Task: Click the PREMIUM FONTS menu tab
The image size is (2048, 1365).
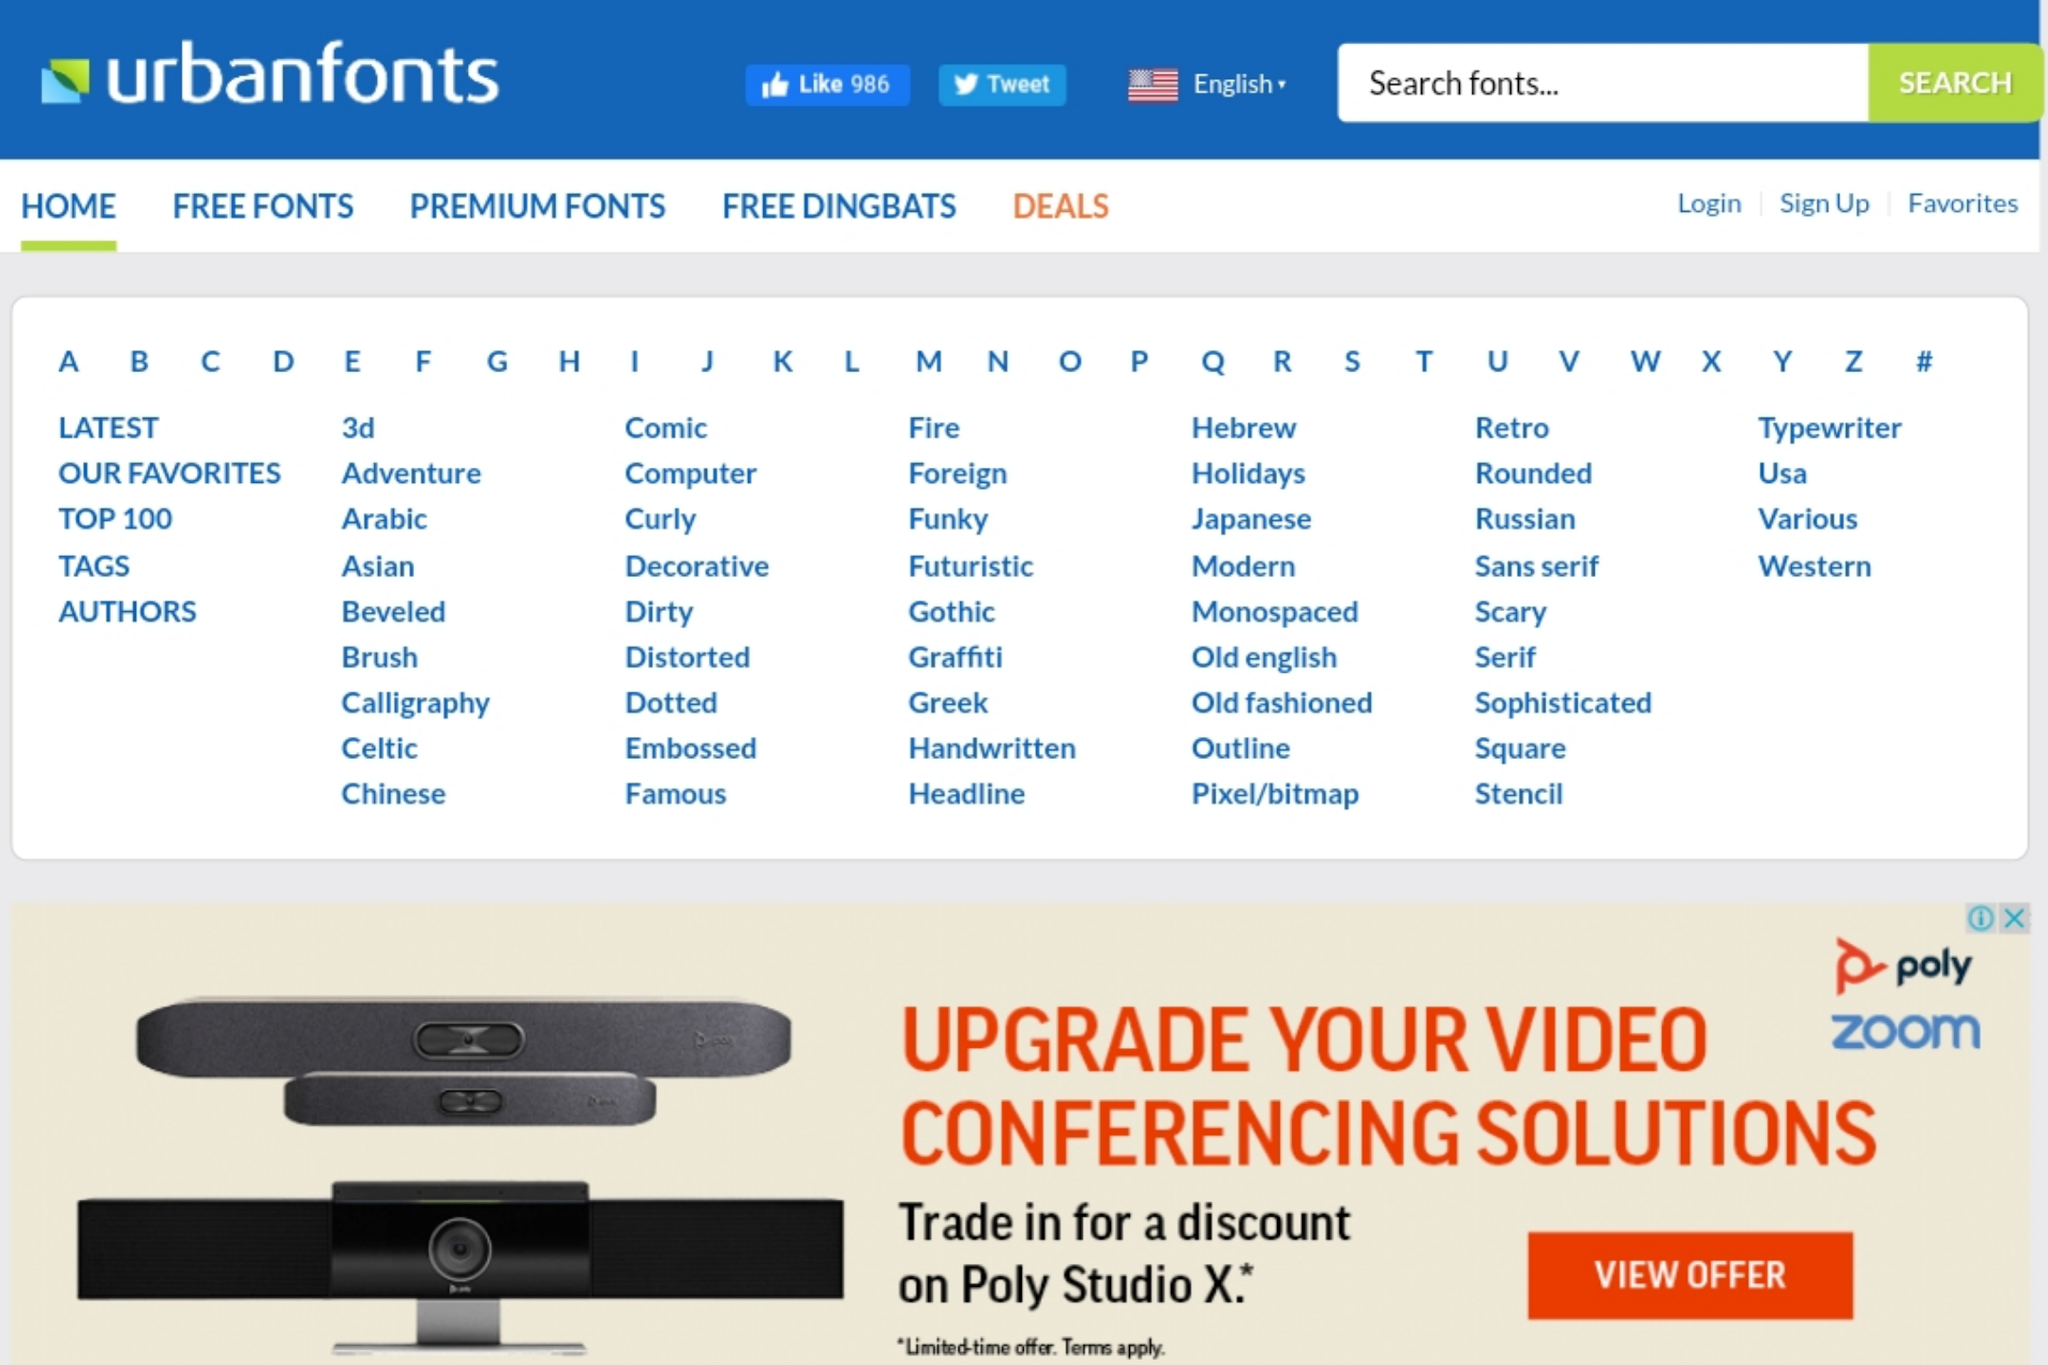Action: [x=538, y=203]
